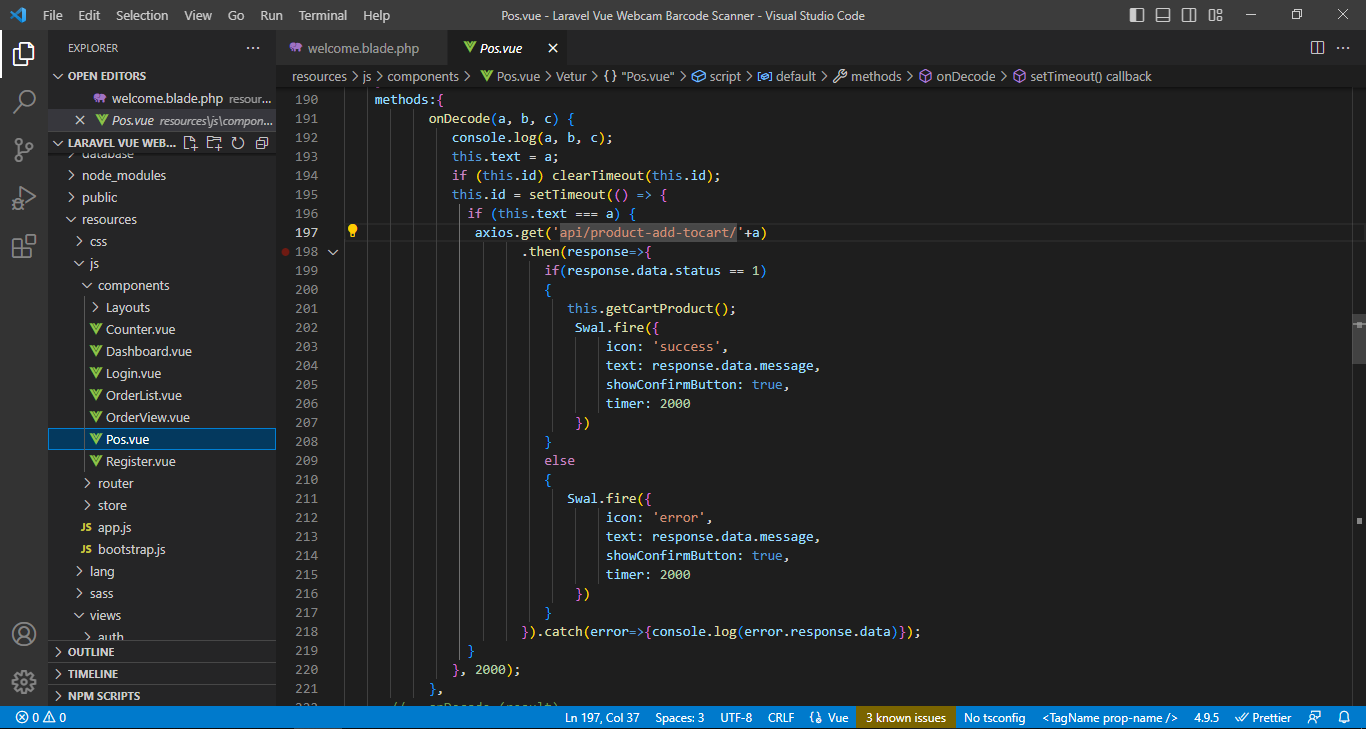Open Explorer views and more actions menu
This screenshot has height=729, width=1366.
tap(253, 48)
